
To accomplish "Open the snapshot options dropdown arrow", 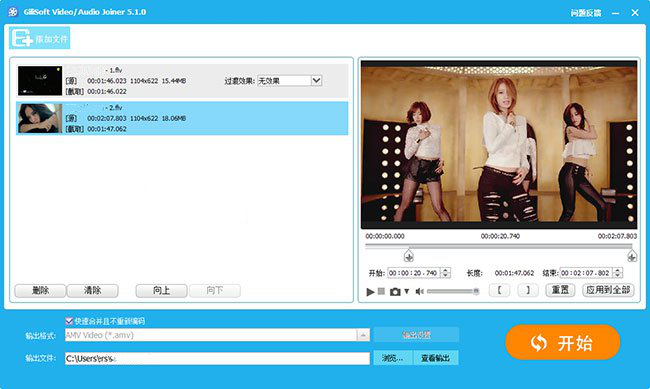I will [x=407, y=292].
